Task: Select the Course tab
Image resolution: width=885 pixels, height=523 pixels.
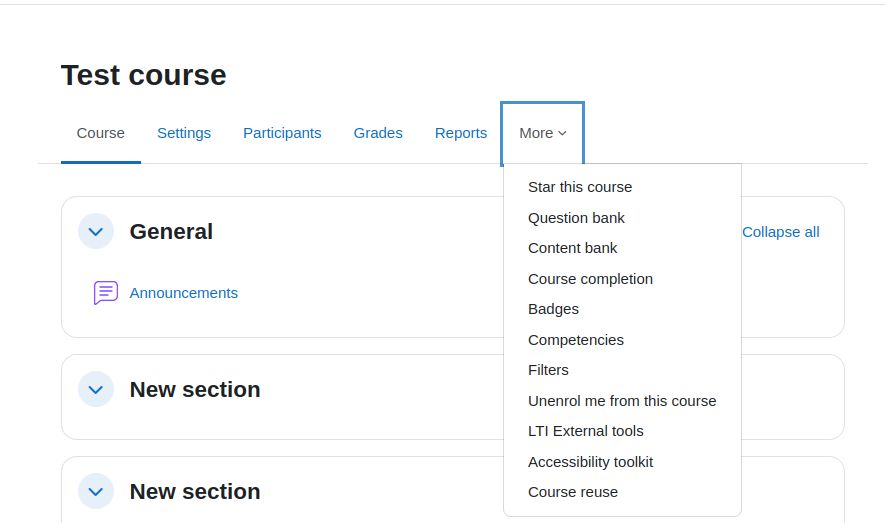Action: 100,133
